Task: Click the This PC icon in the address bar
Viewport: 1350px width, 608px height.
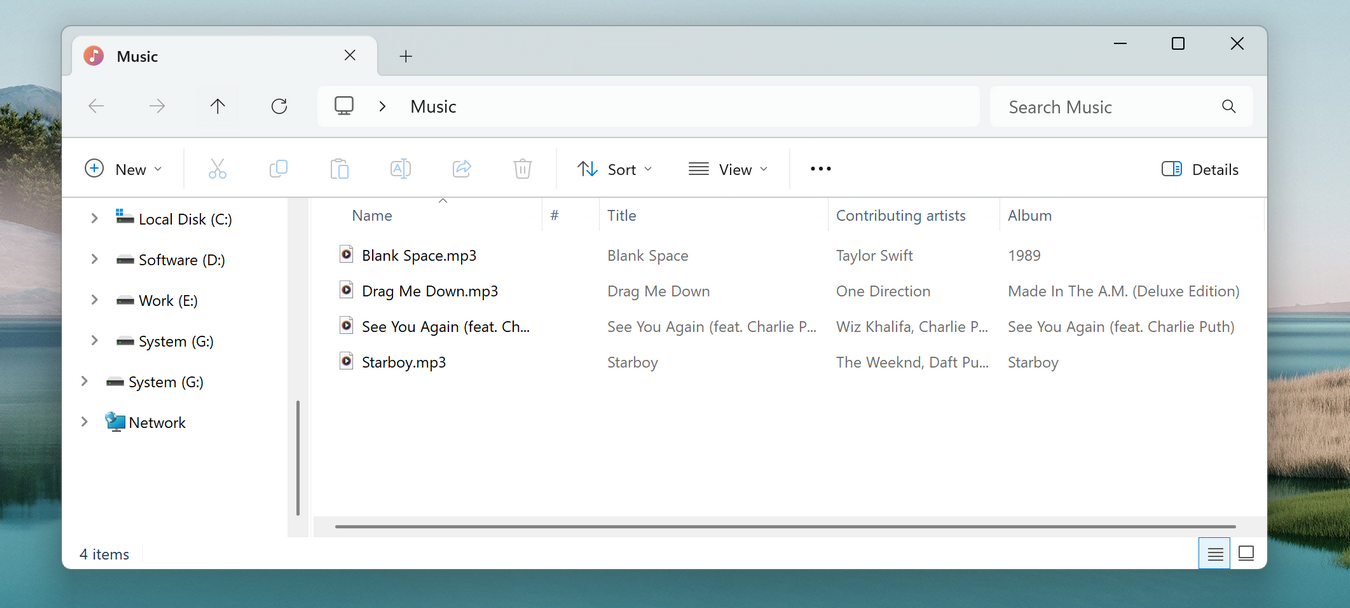Action: click(345, 106)
